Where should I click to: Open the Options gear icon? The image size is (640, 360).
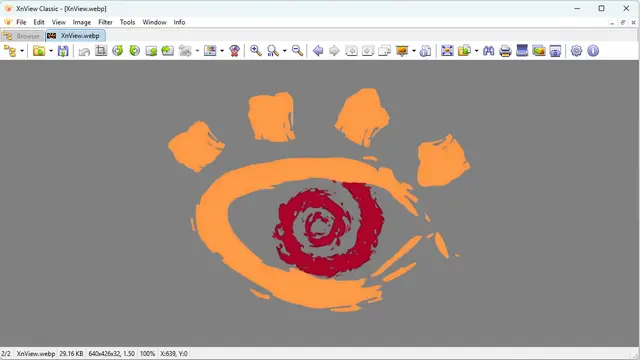576,51
